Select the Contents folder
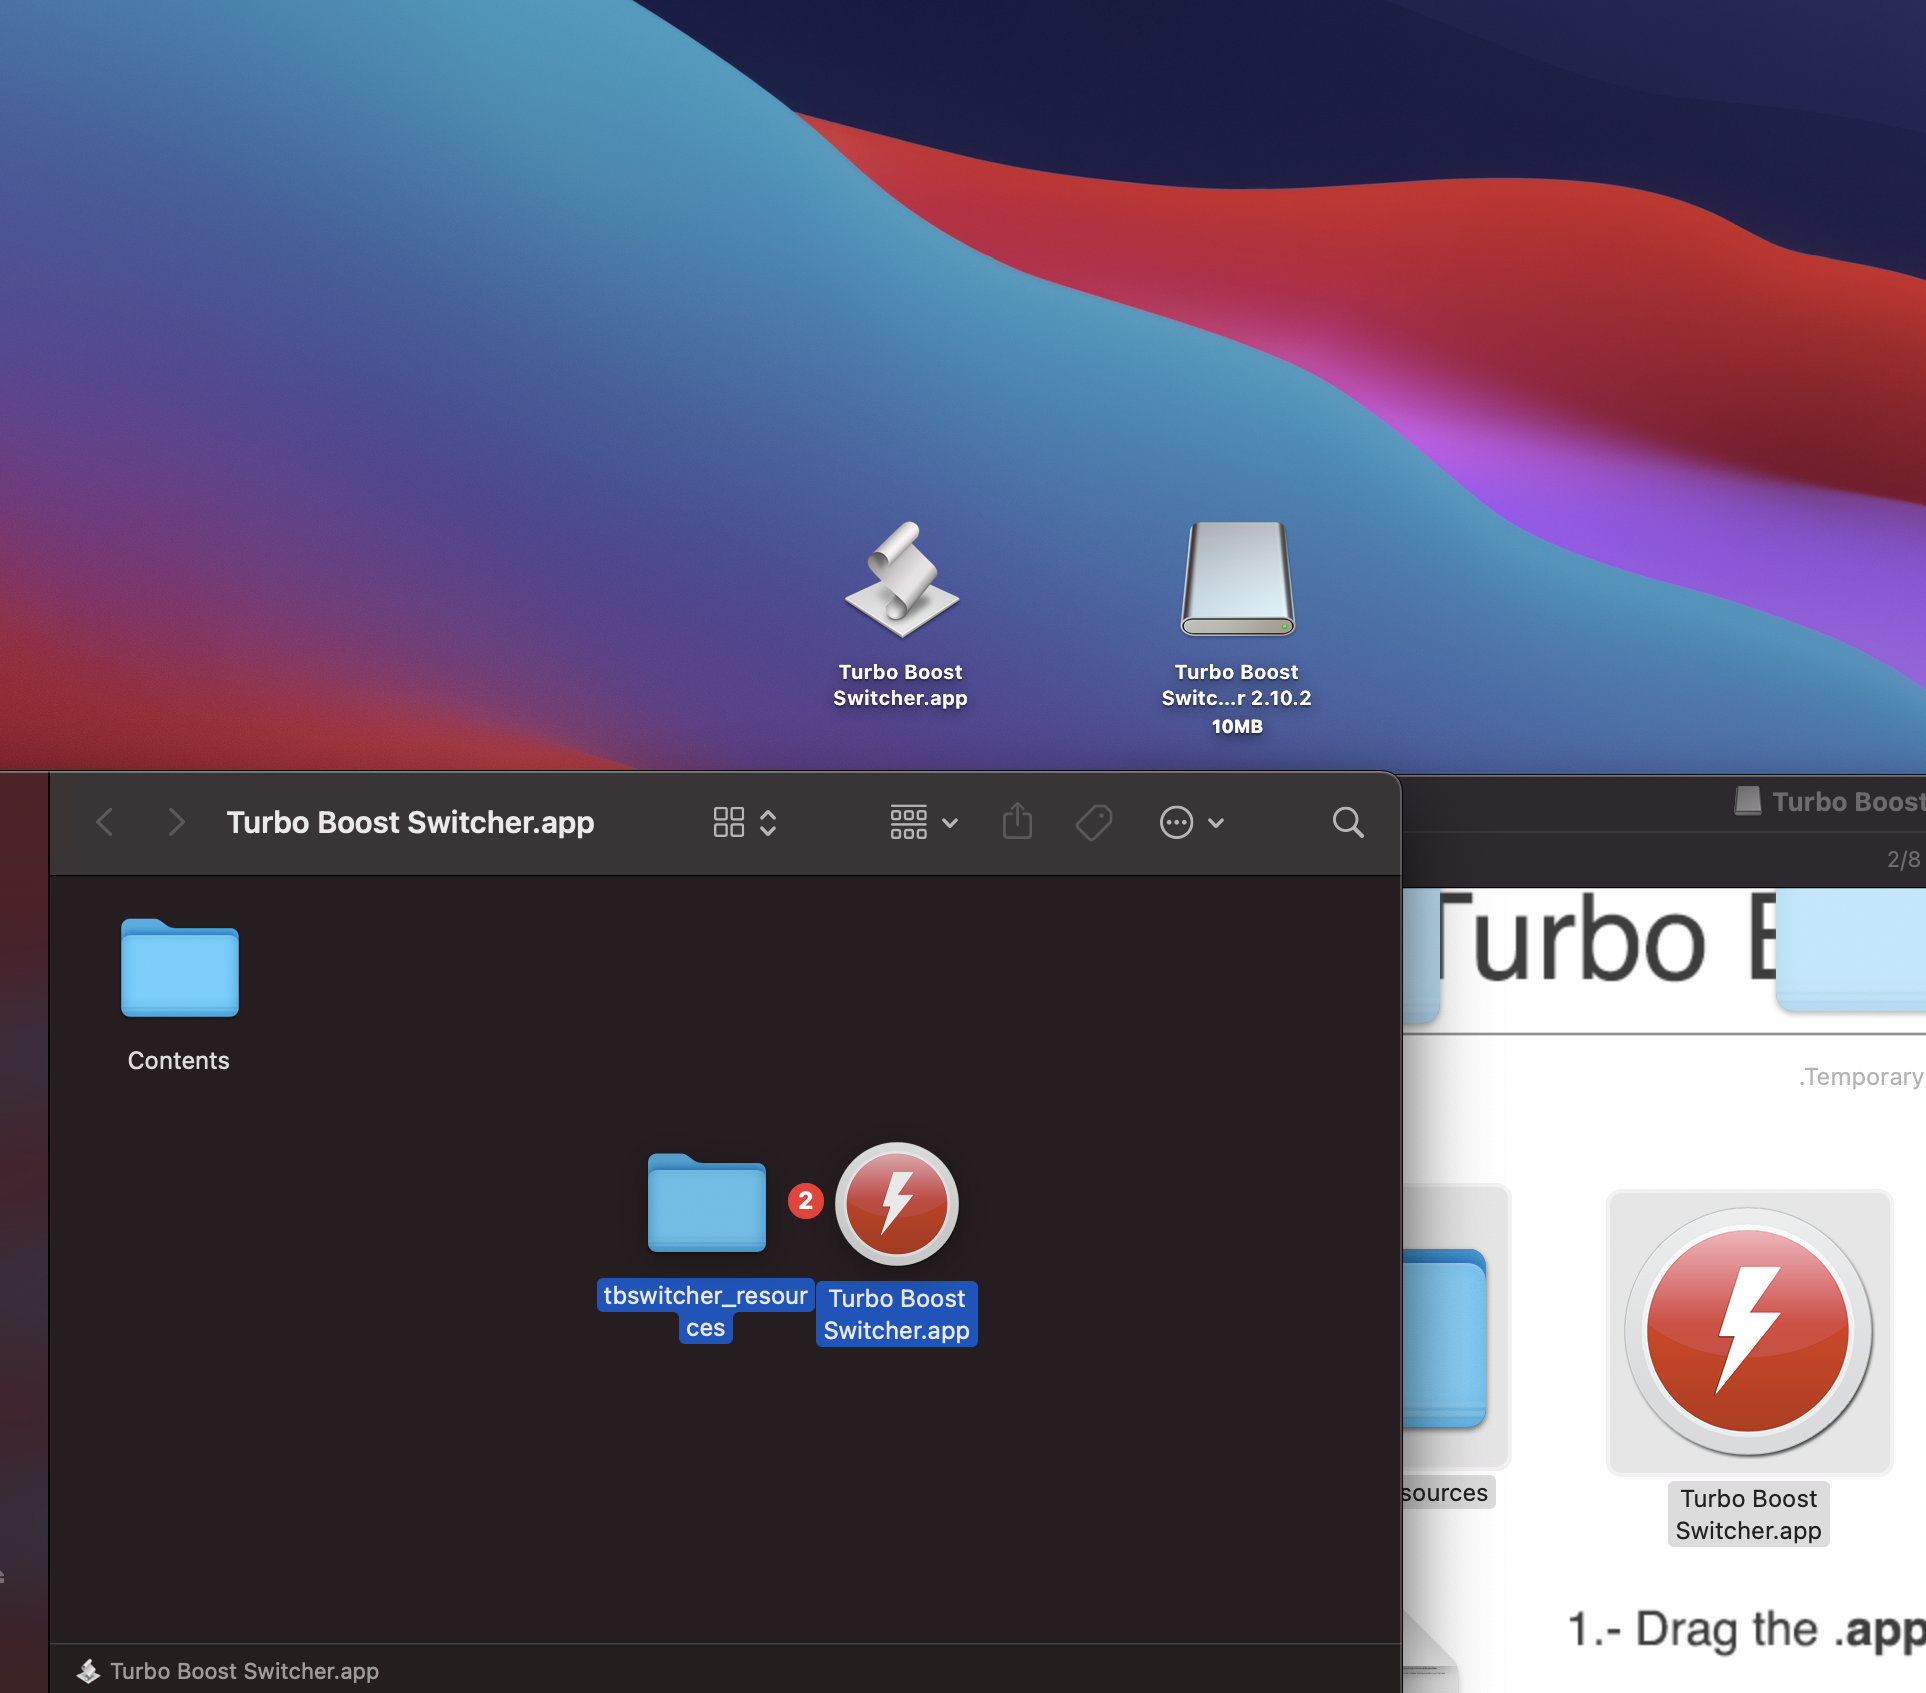Viewport: 1926px width, 1693px height. click(x=180, y=968)
